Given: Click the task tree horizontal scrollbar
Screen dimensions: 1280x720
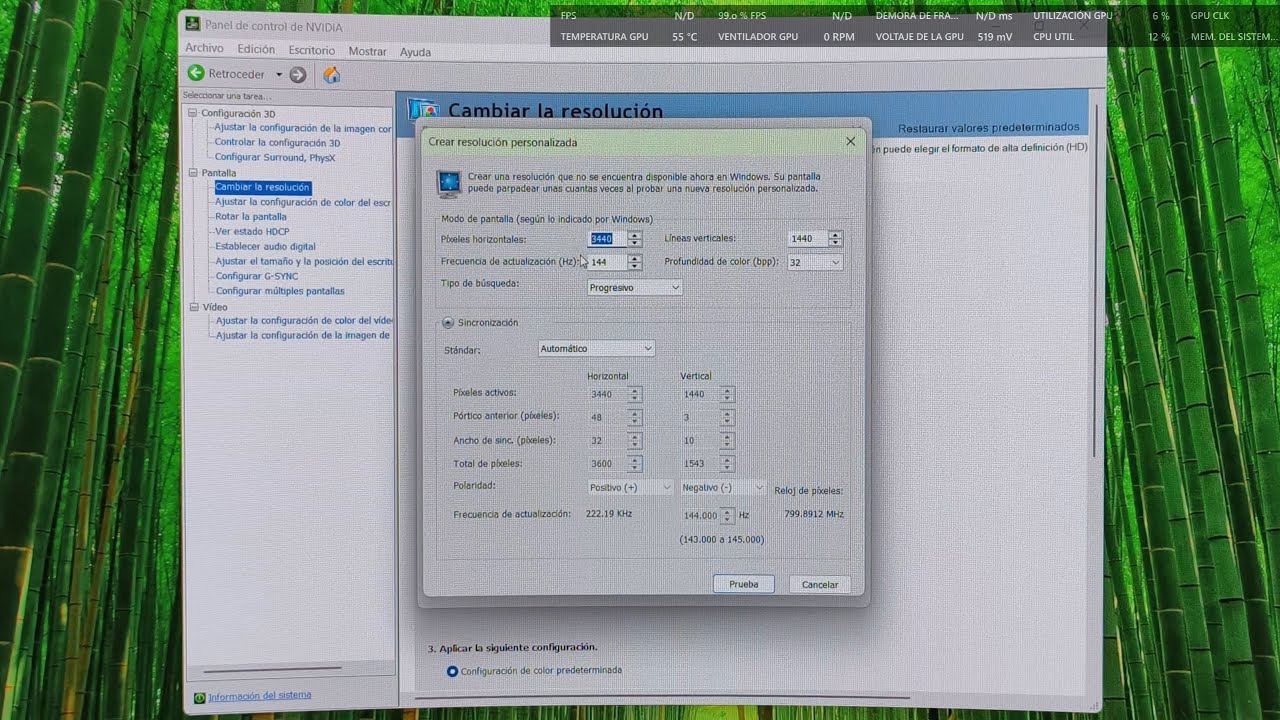Looking at the screenshot, I should (x=272, y=671).
